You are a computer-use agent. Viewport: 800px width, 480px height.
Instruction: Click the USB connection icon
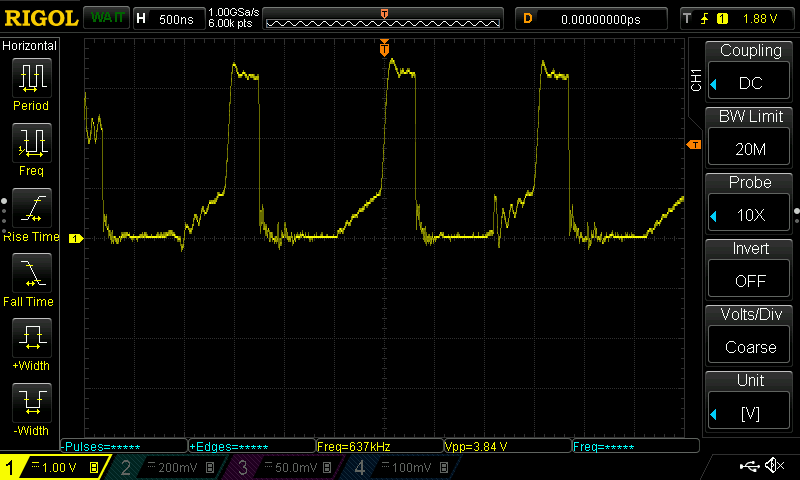point(748,466)
